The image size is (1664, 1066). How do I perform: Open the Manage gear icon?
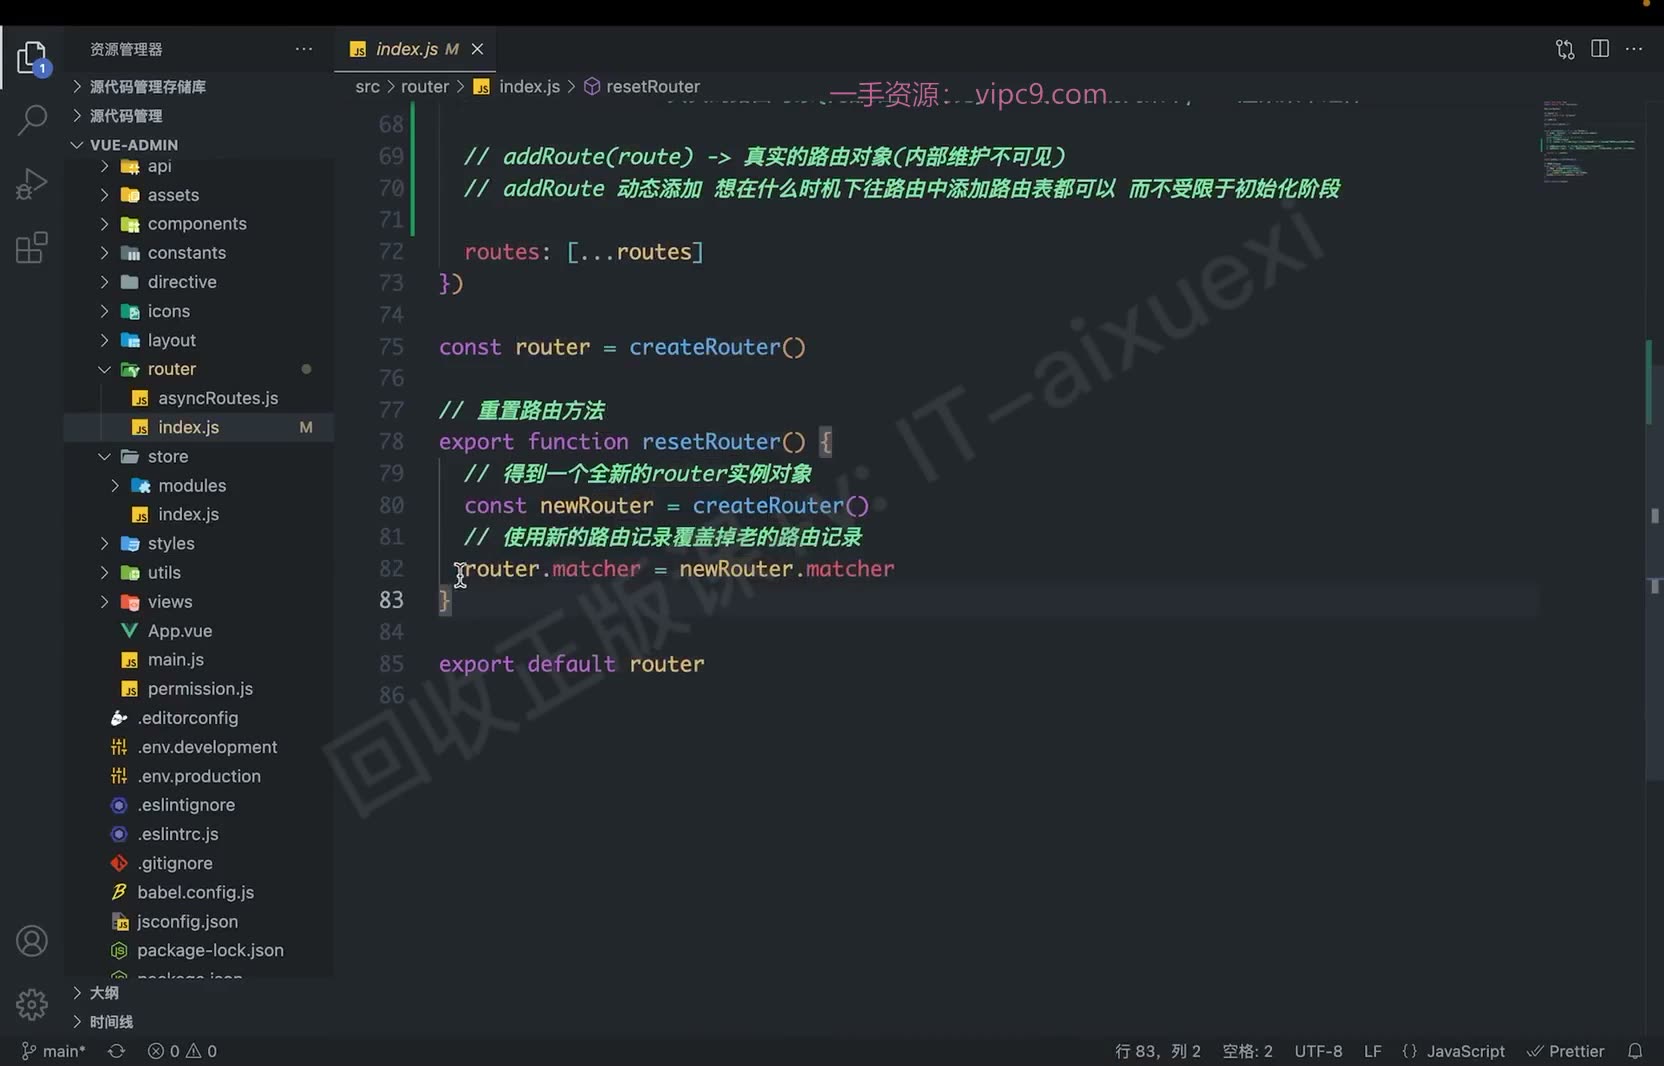click(x=32, y=1004)
